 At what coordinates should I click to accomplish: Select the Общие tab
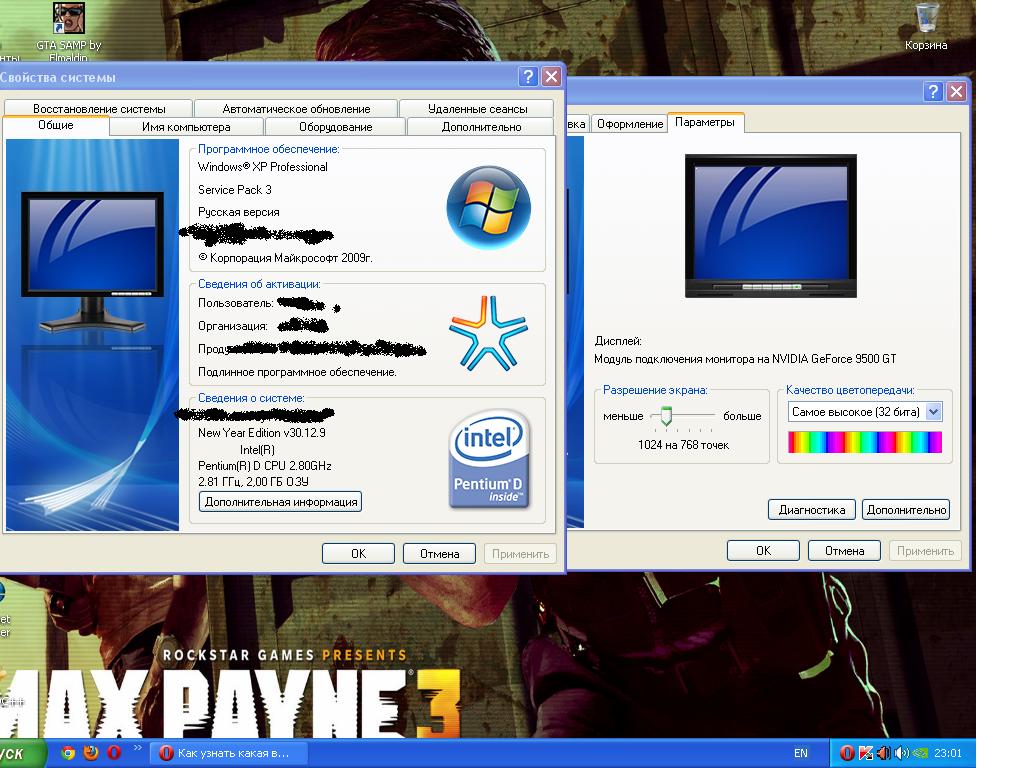(x=56, y=125)
